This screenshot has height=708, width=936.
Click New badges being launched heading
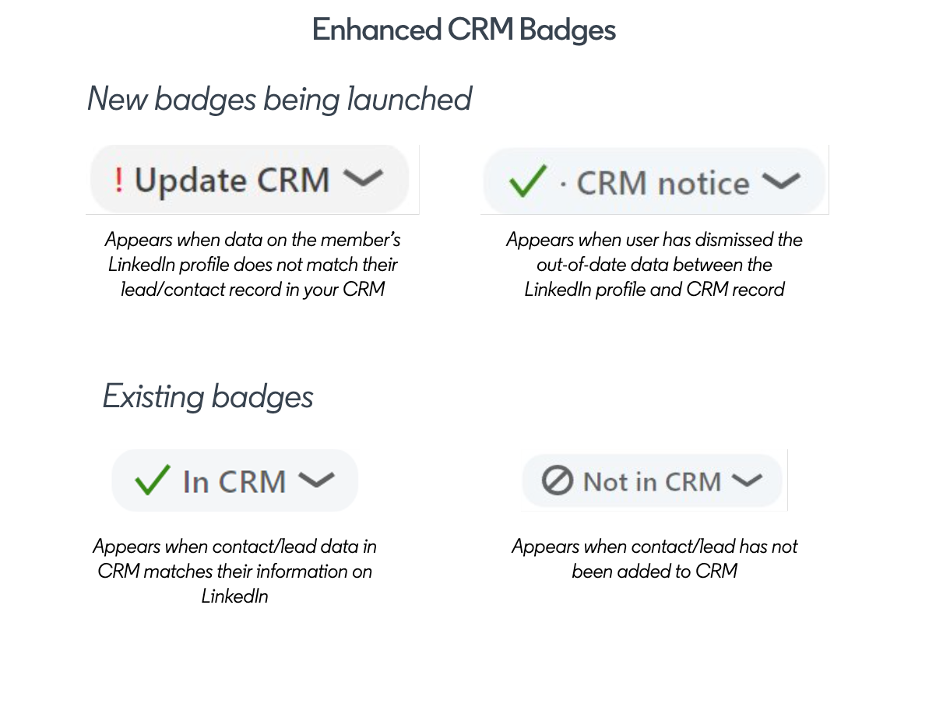coord(279,99)
